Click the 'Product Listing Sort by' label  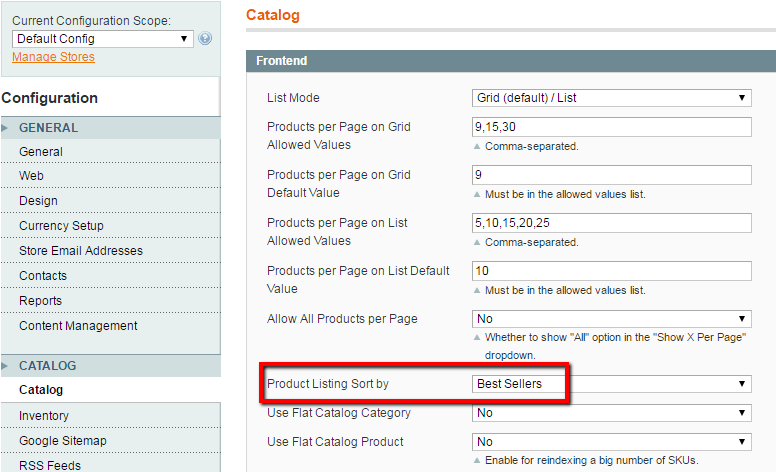(328, 384)
